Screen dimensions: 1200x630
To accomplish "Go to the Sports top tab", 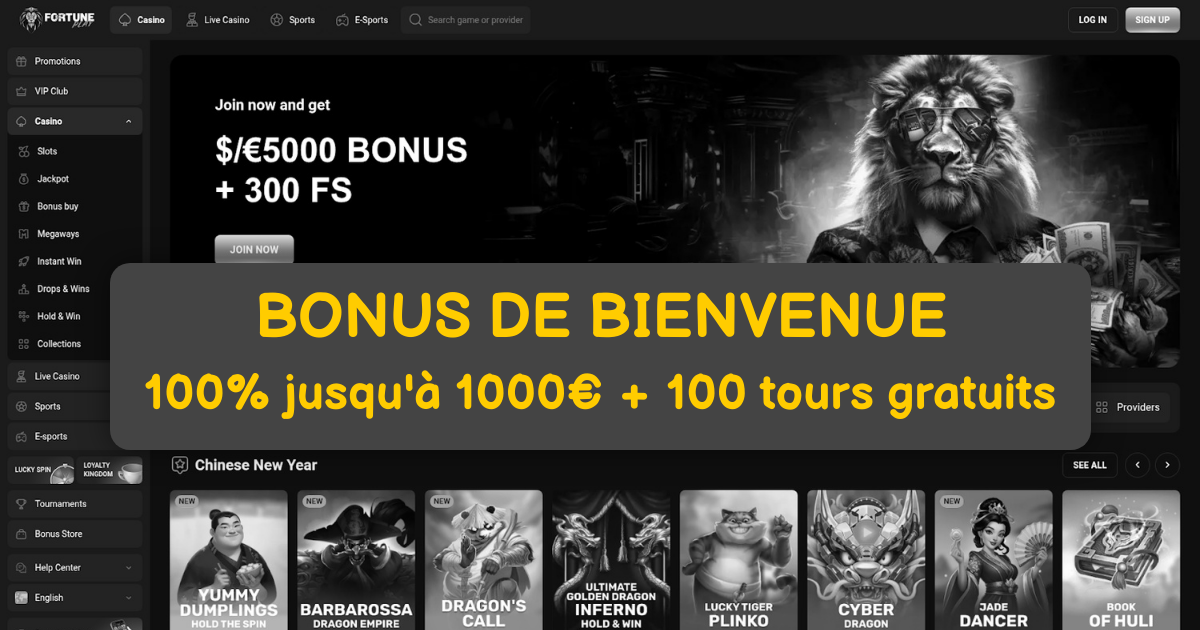I will [x=292, y=20].
